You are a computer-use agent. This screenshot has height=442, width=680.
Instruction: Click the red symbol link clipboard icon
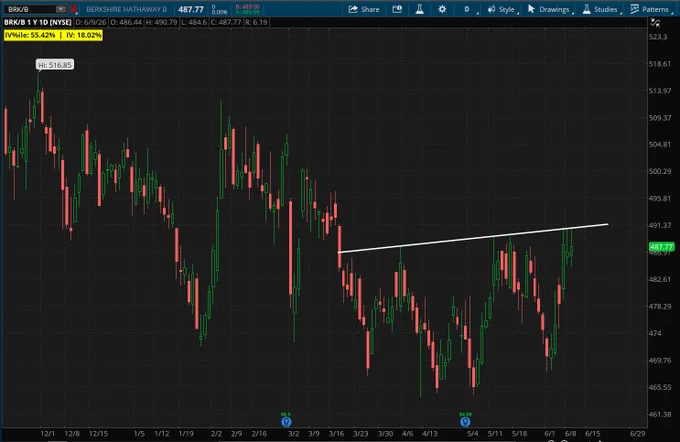73,9
